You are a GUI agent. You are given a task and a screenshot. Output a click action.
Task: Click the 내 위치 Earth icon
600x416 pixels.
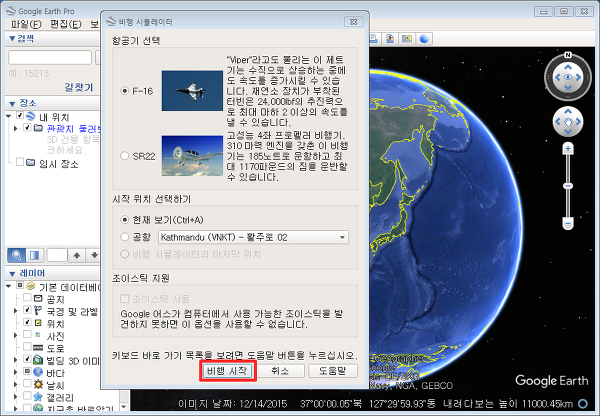click(31, 116)
